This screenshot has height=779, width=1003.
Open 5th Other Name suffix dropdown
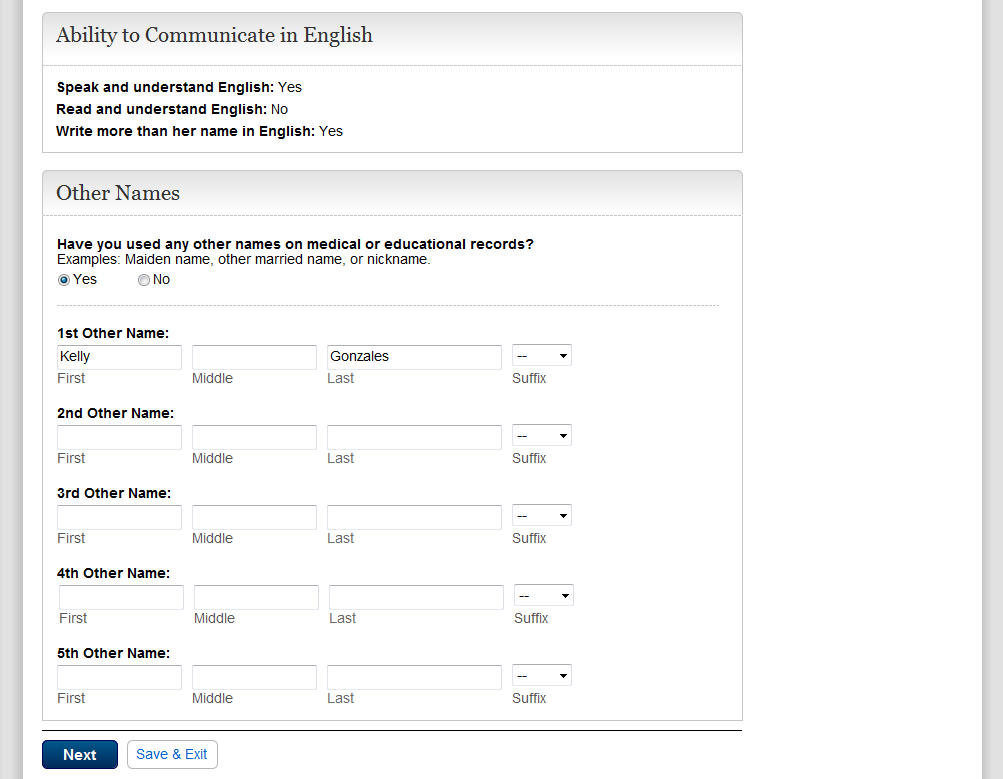(x=541, y=676)
